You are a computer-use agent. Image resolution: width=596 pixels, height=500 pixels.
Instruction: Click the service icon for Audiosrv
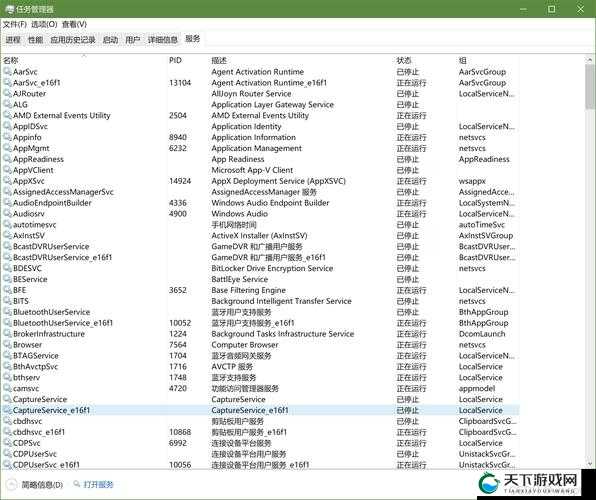pos(7,214)
